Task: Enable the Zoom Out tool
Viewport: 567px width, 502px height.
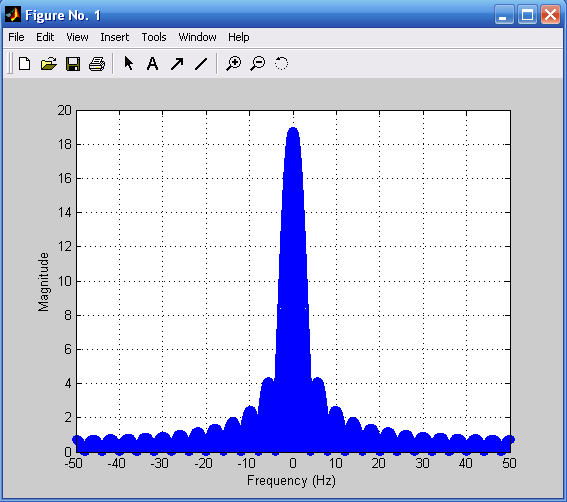Action: tap(258, 63)
